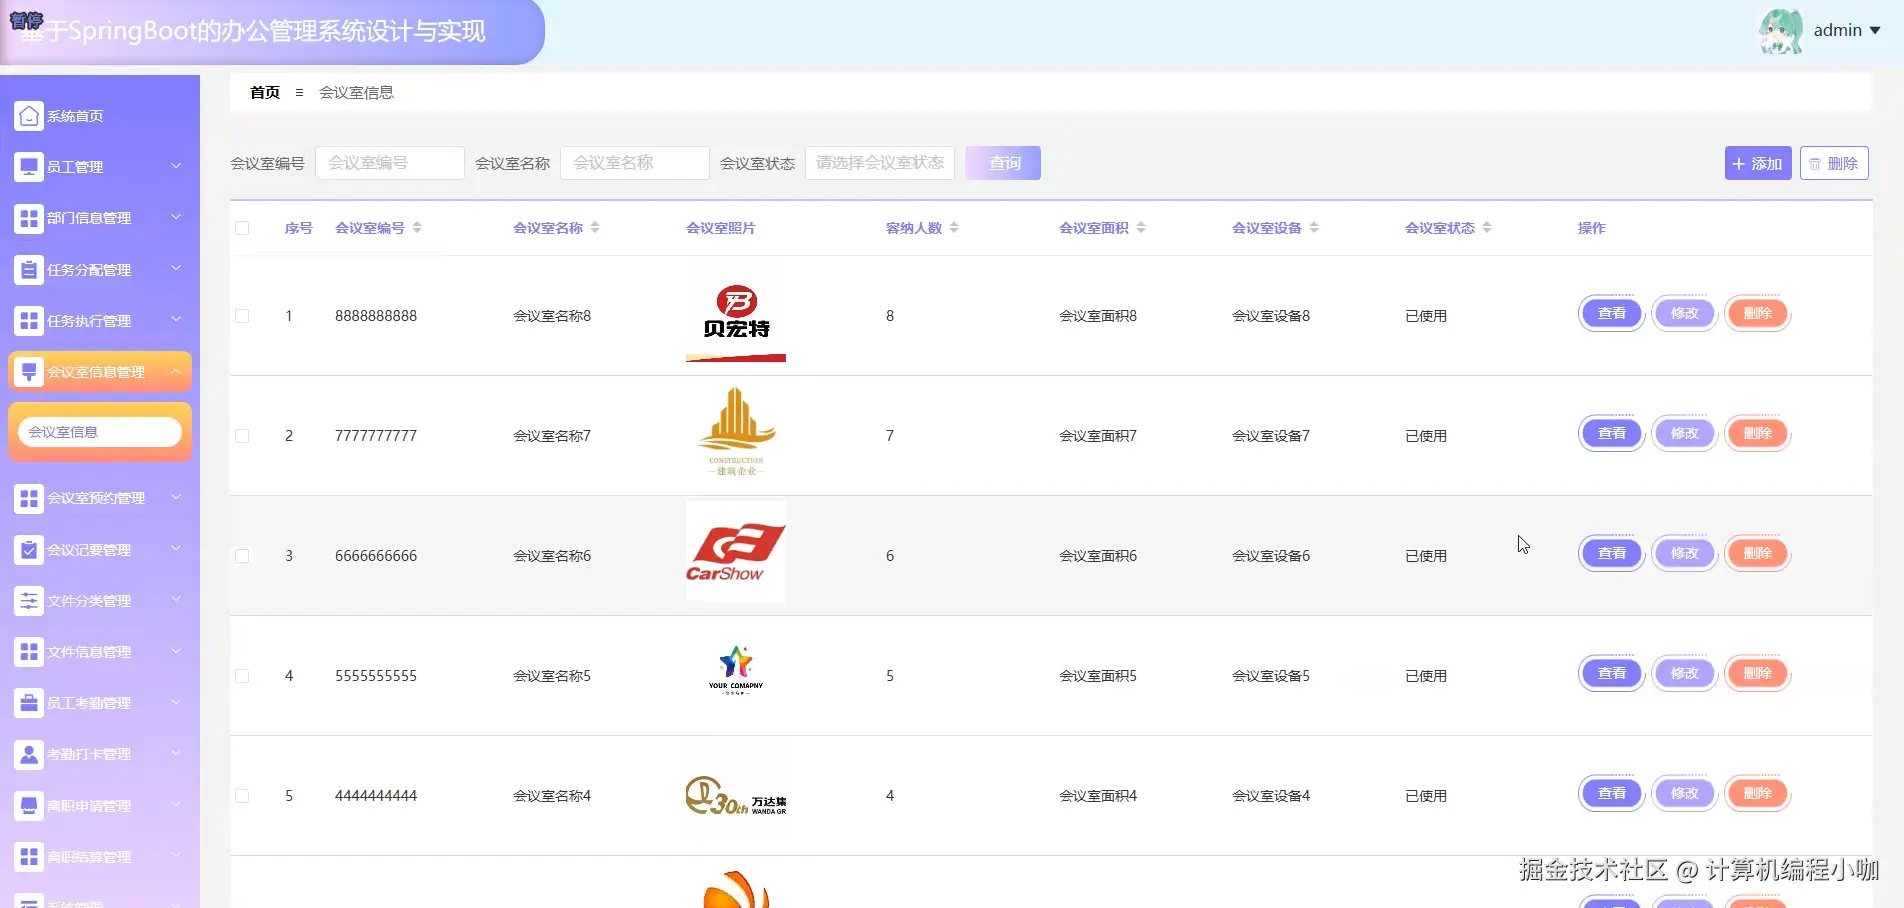Click the 会议室面积7 cell
Screen dimensions: 1904x908
[1098, 436]
